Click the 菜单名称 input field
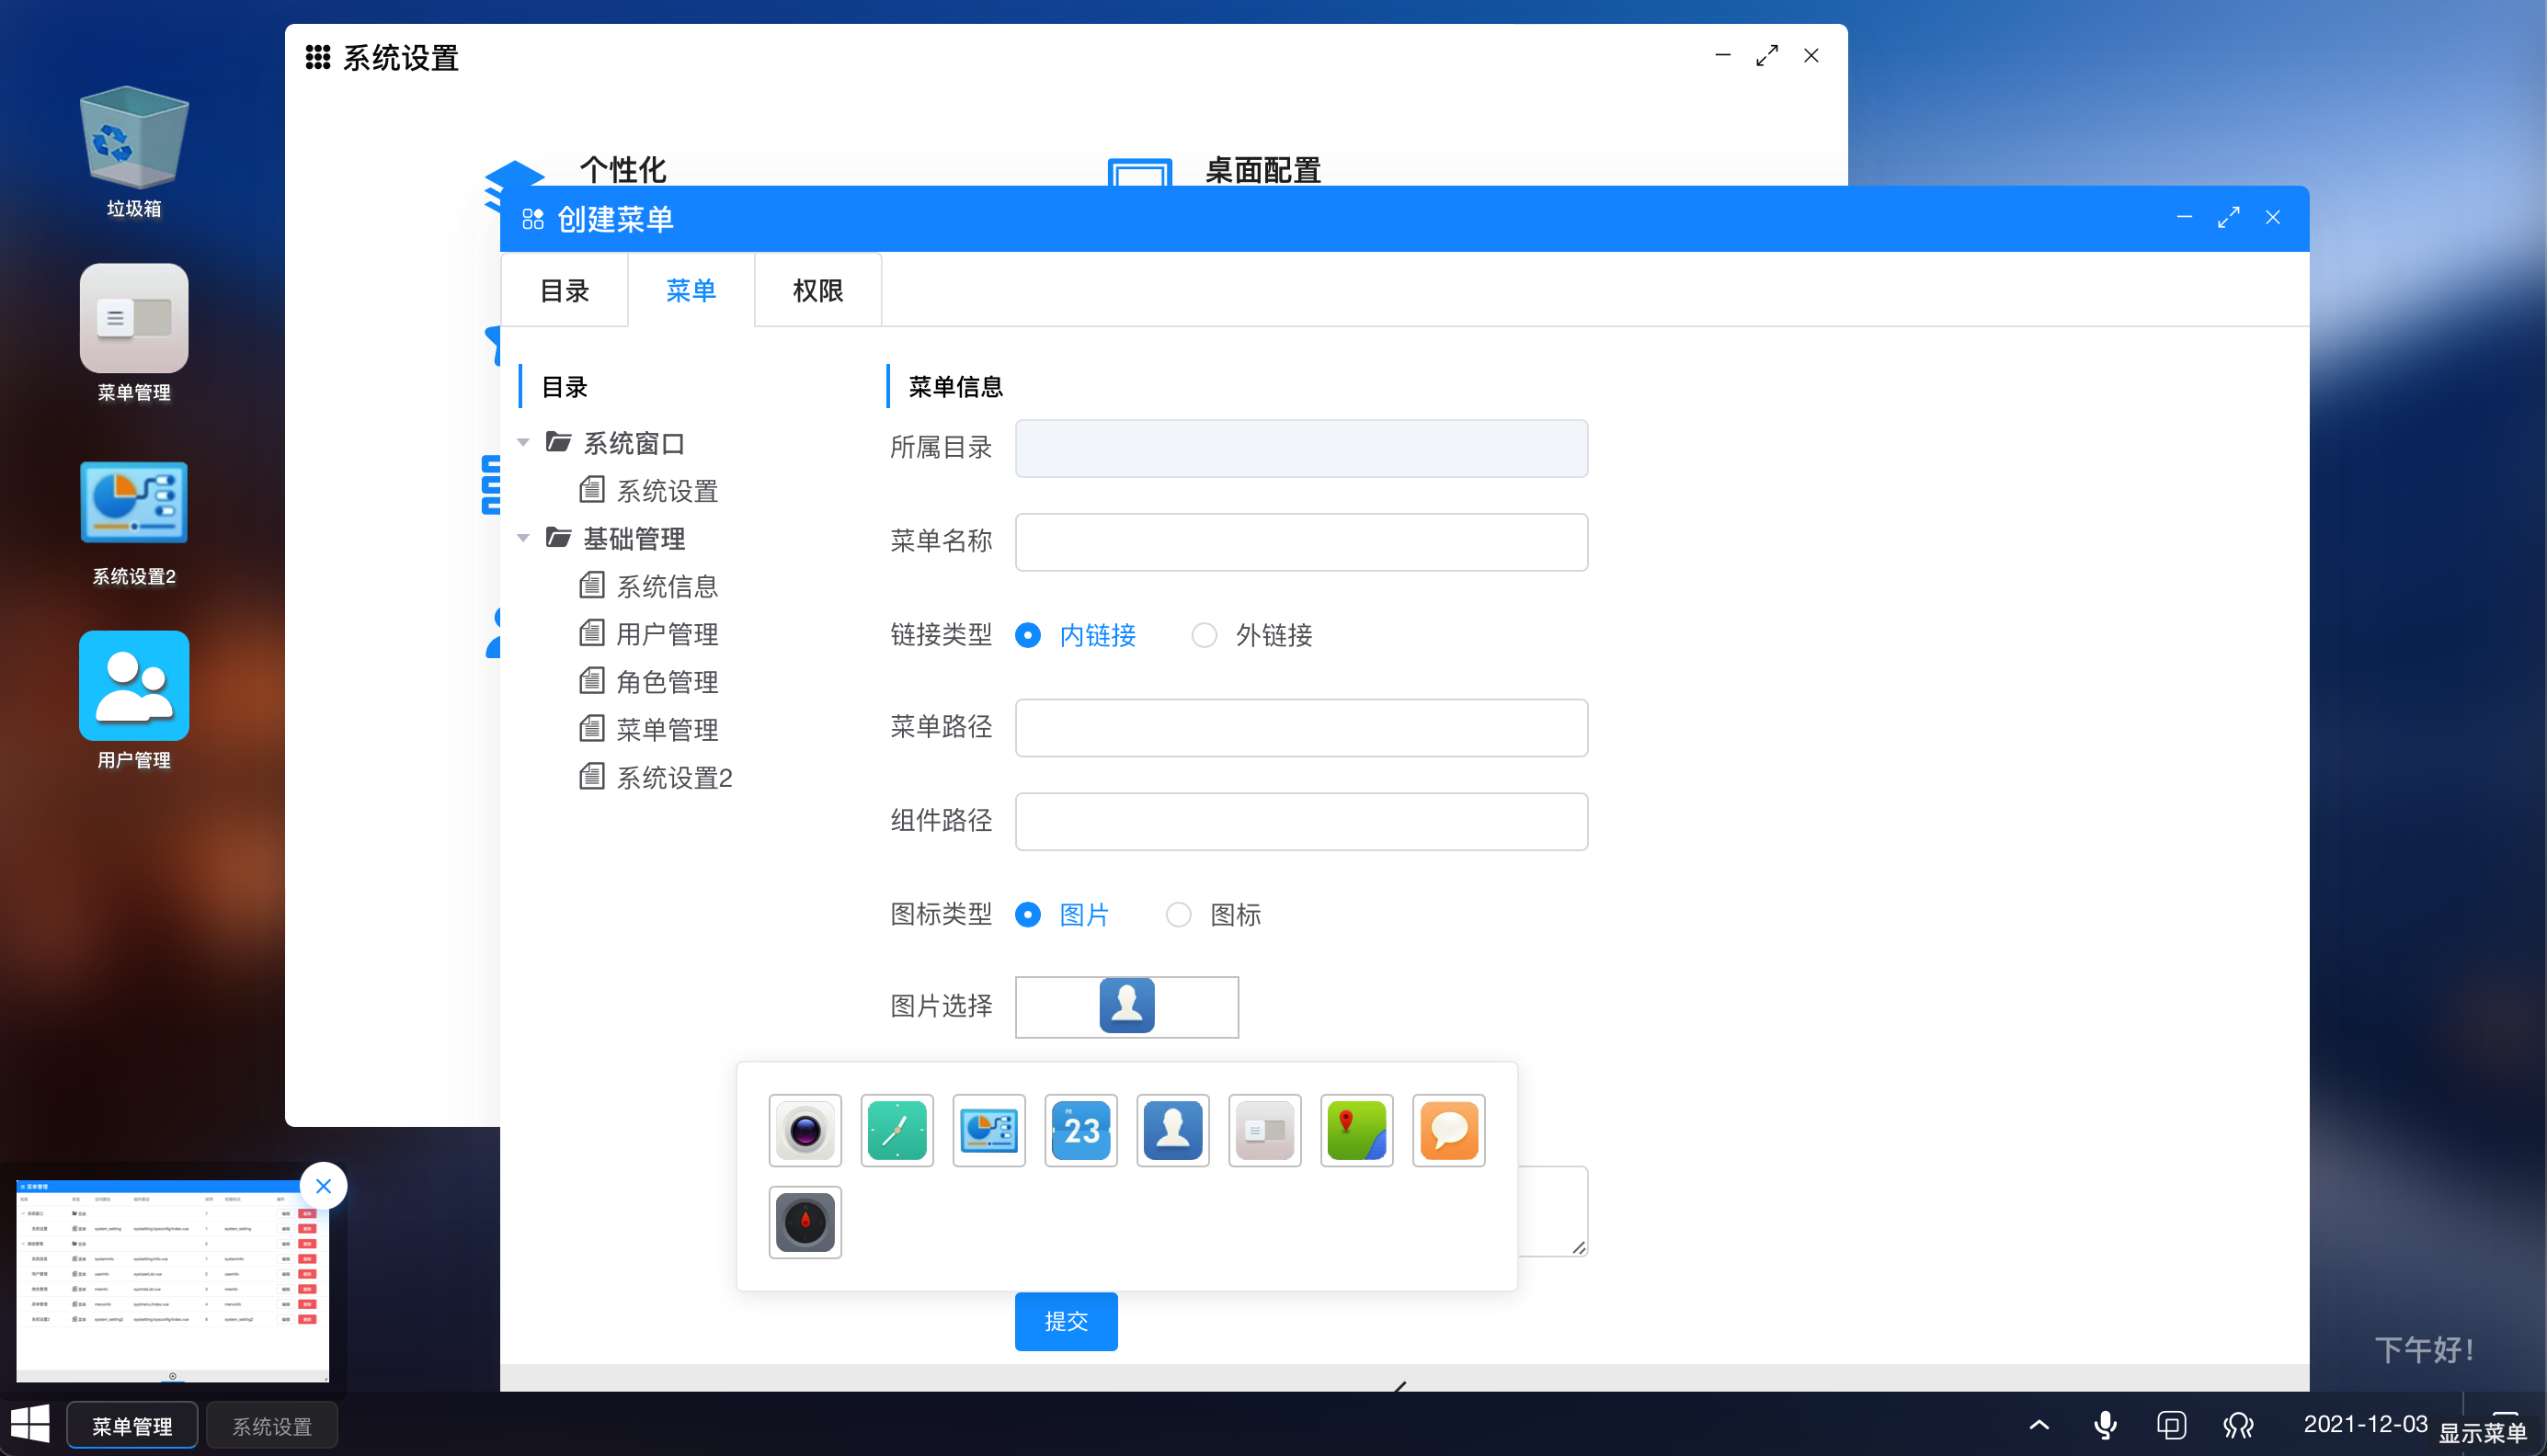 pos(1301,542)
